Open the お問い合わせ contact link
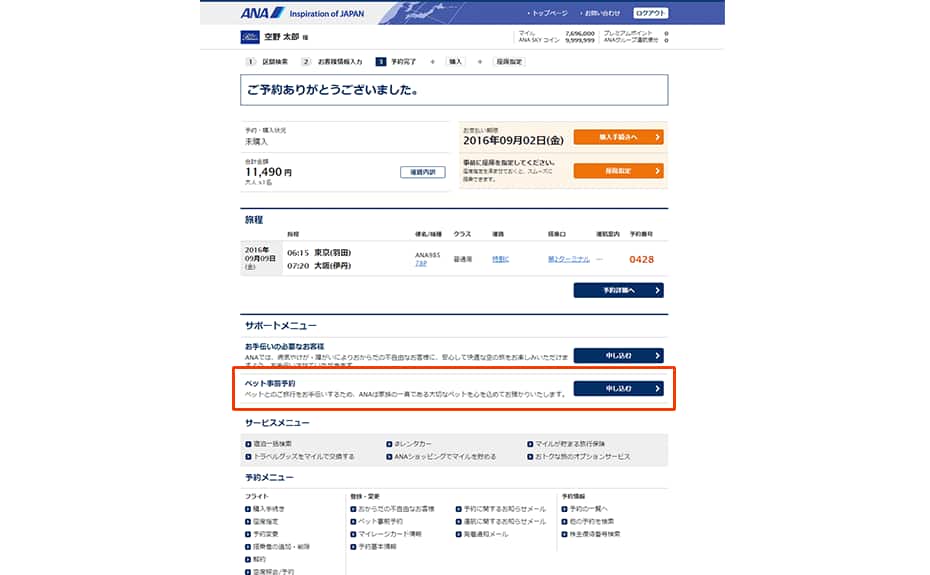The image size is (930, 575). (602, 13)
